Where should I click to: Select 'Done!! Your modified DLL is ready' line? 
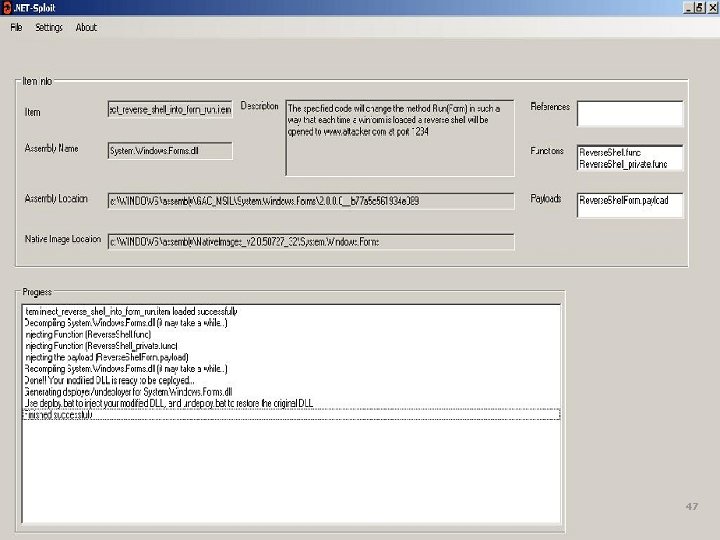point(292,380)
